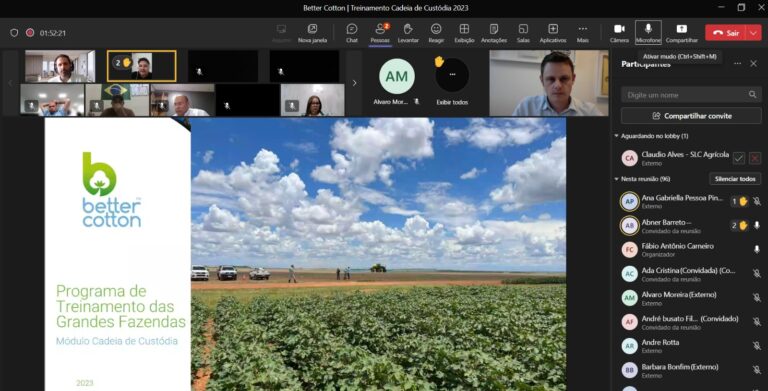Click Abner Barreto's microphone icon
Image resolution: width=768 pixels, height=391 pixels.
tap(757, 225)
